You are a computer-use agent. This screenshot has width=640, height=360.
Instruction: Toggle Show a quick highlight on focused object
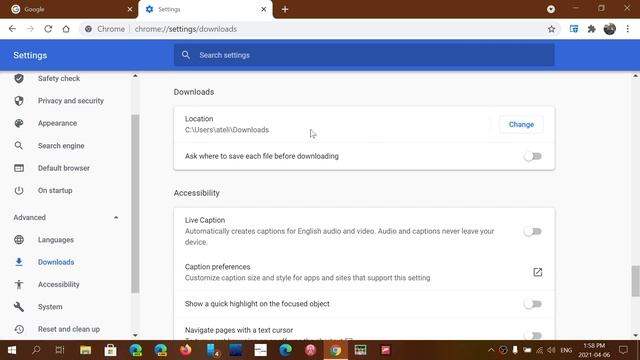pos(533,304)
